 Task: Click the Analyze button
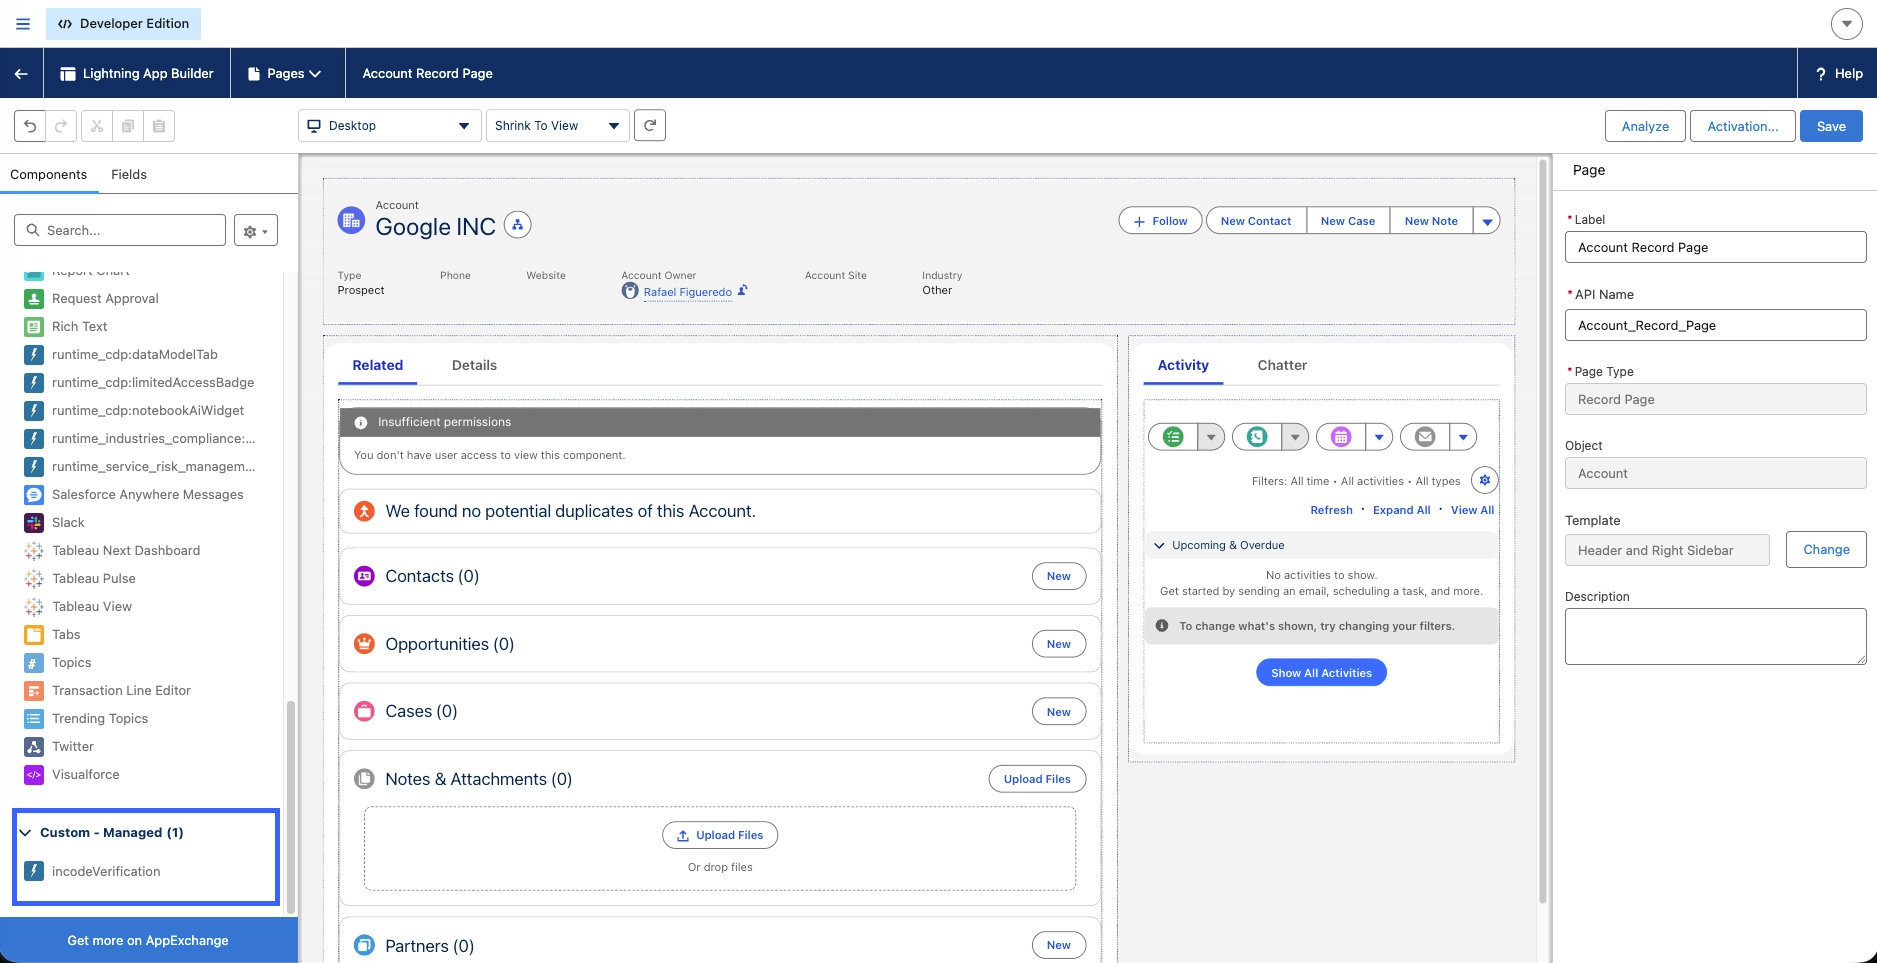pyautogui.click(x=1646, y=126)
